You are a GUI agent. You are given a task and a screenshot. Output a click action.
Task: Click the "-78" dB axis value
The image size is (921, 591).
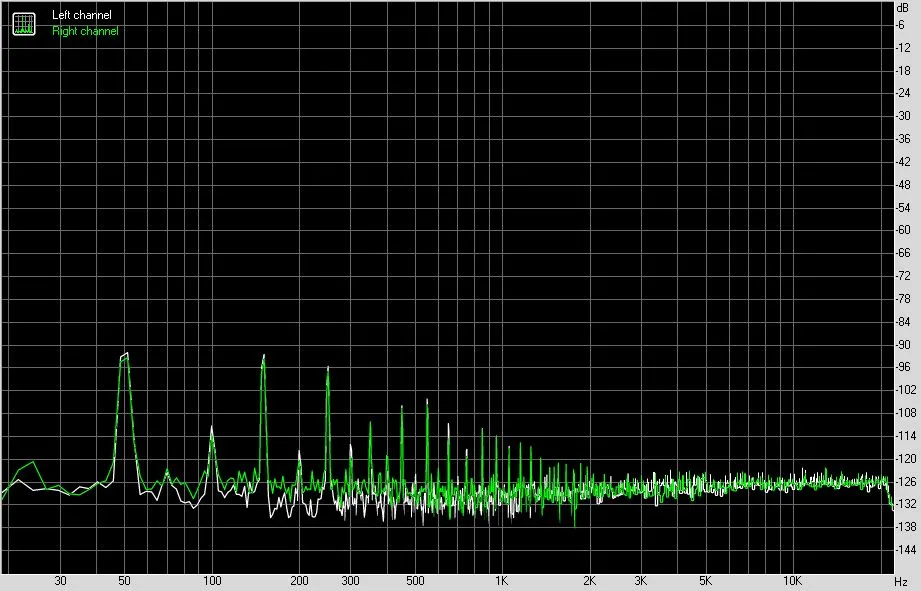pyautogui.click(x=902, y=298)
